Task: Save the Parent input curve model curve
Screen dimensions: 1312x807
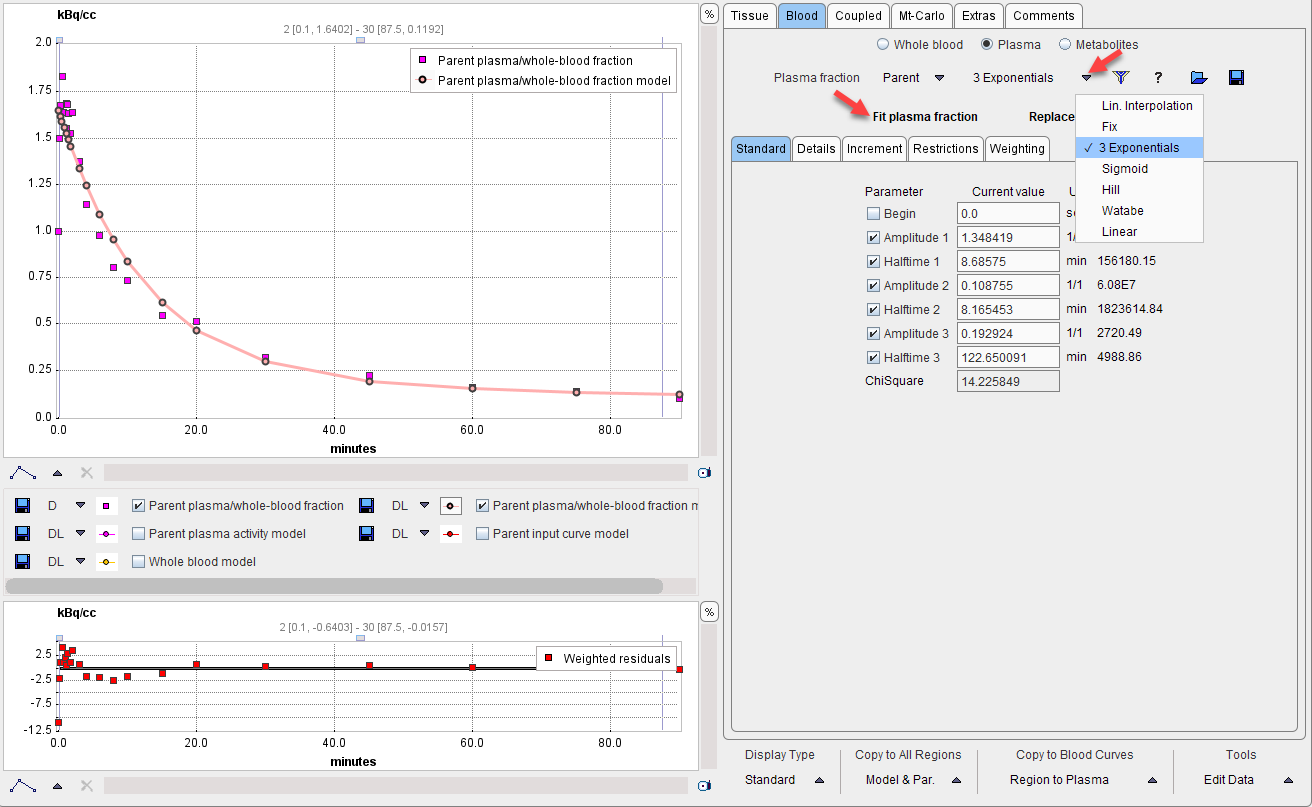Action: click(x=367, y=534)
